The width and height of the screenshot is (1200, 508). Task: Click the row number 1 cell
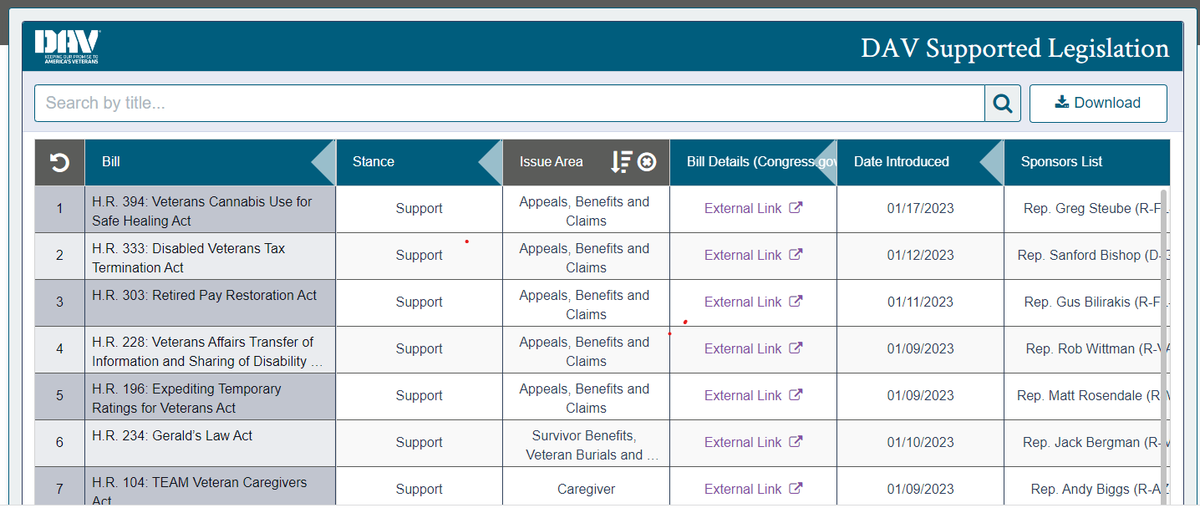click(x=60, y=210)
